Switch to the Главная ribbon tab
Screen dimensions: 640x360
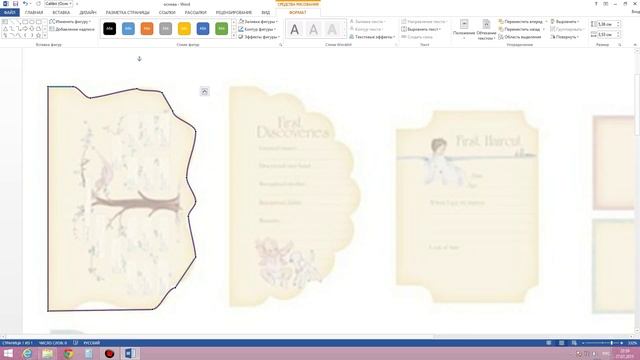coord(34,13)
